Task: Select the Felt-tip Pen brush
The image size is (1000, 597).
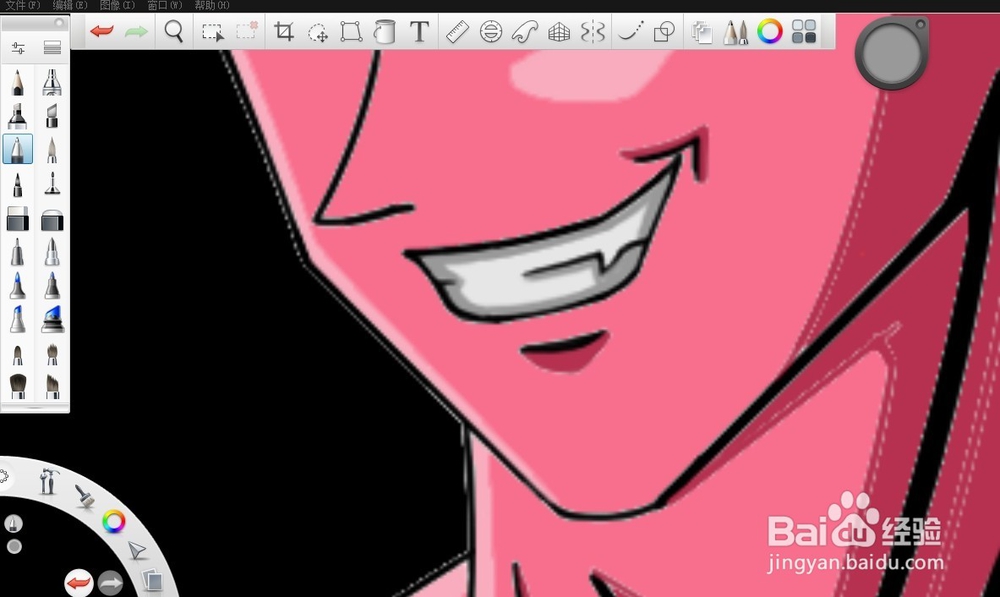Action: (x=17, y=184)
